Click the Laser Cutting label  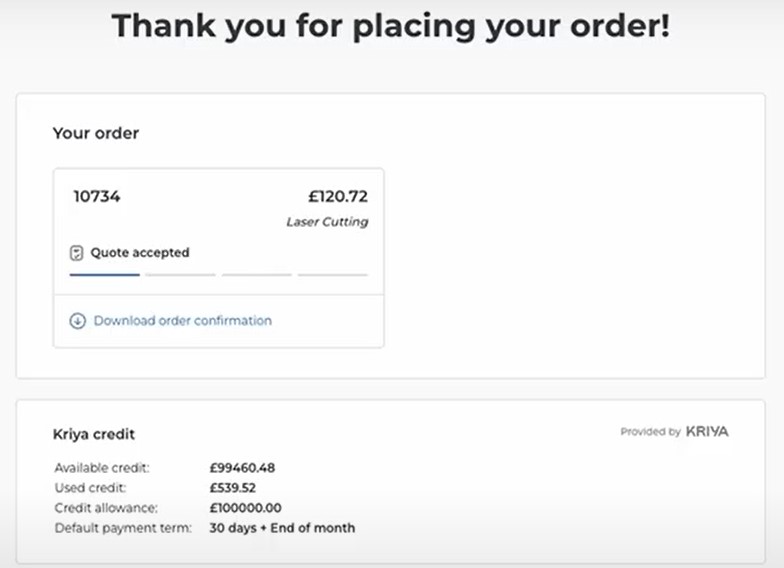(x=328, y=222)
